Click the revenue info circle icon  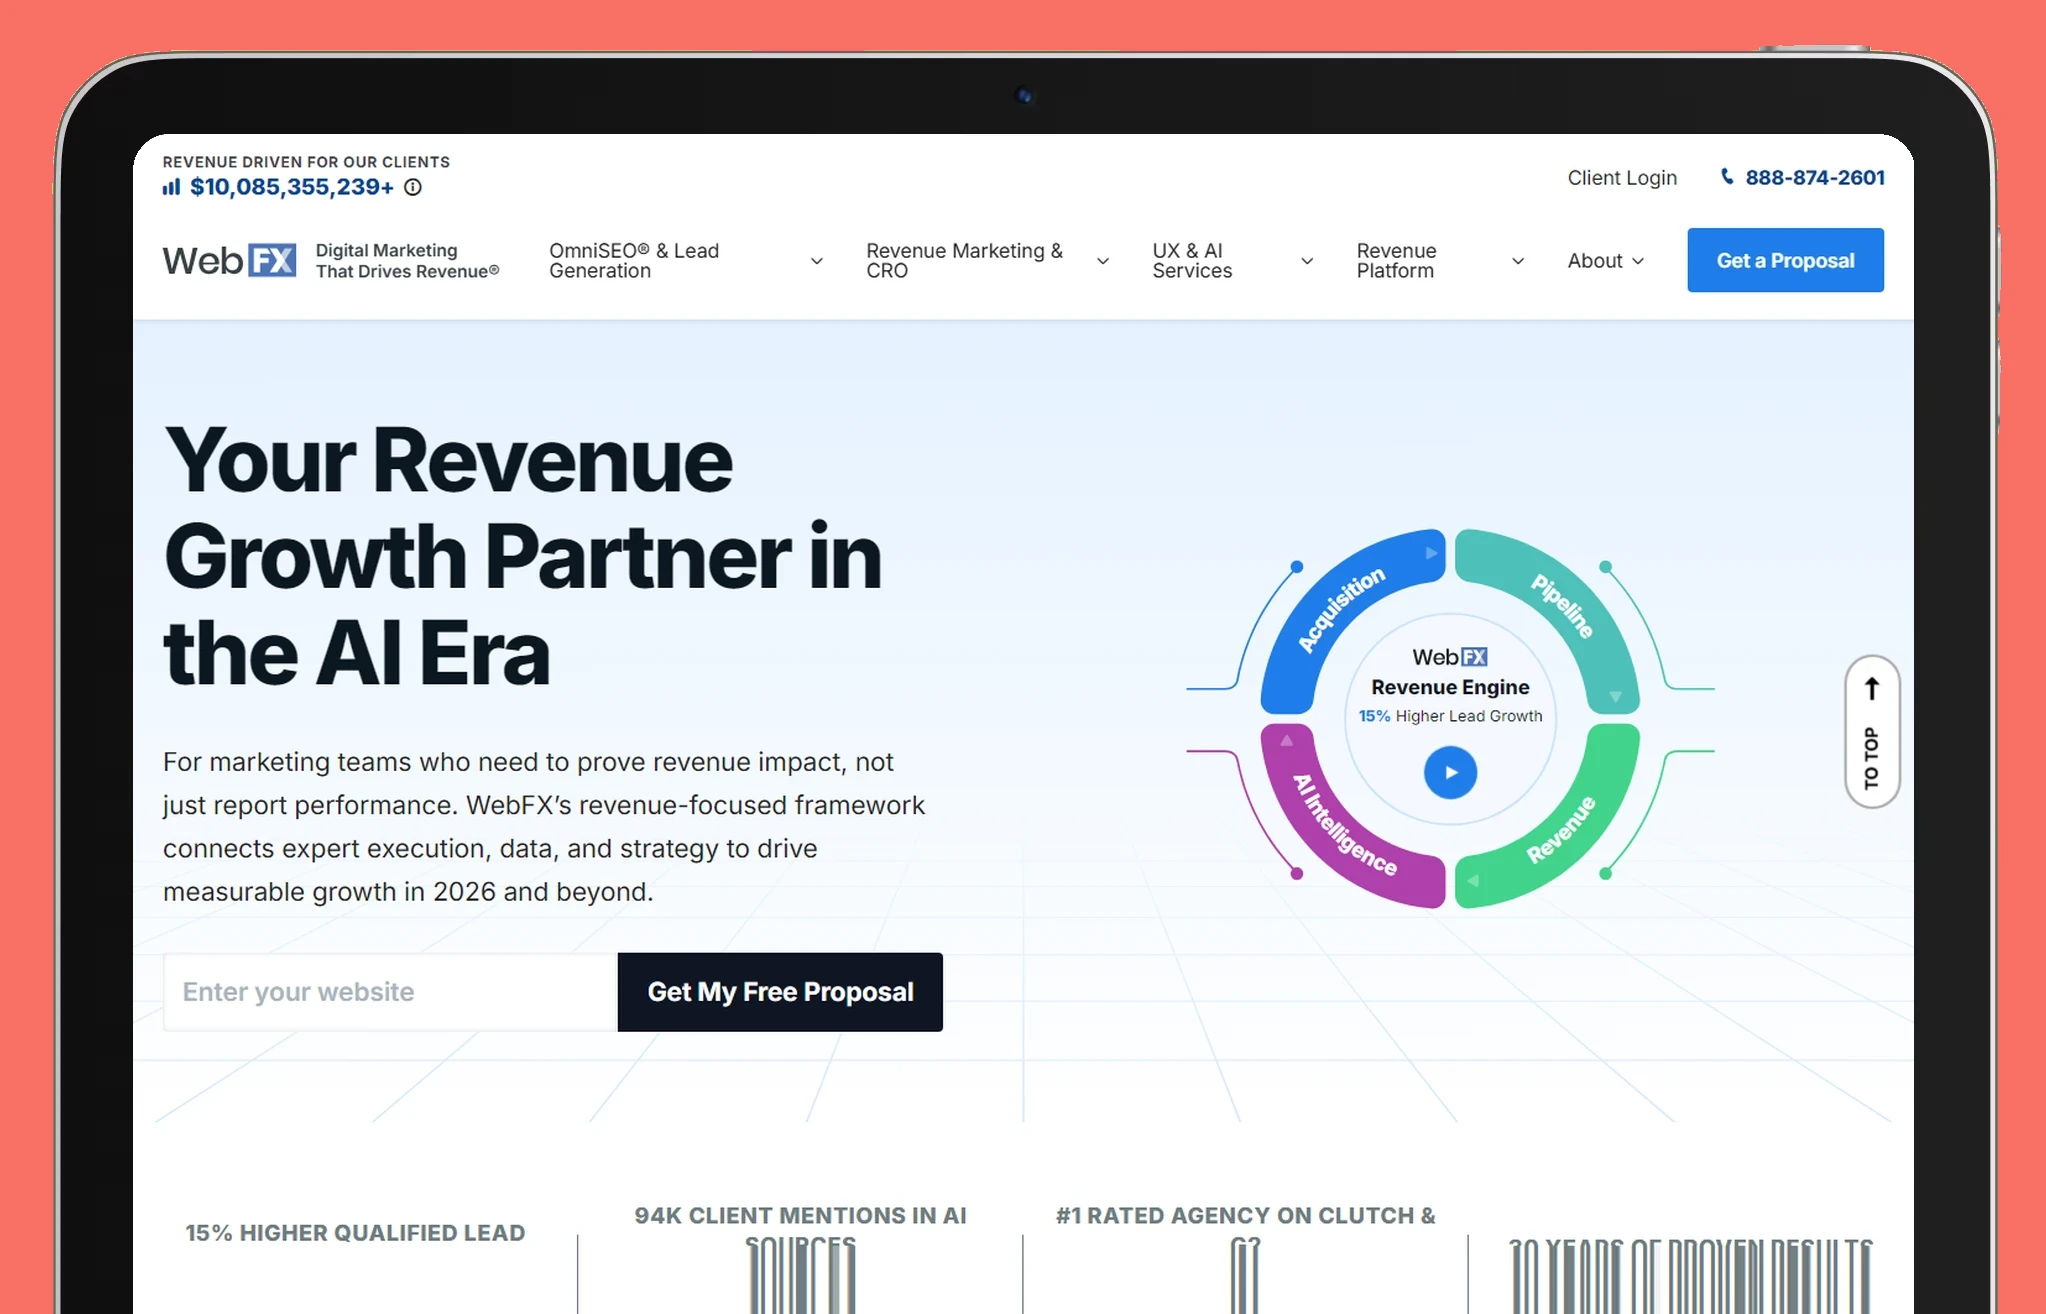[413, 187]
